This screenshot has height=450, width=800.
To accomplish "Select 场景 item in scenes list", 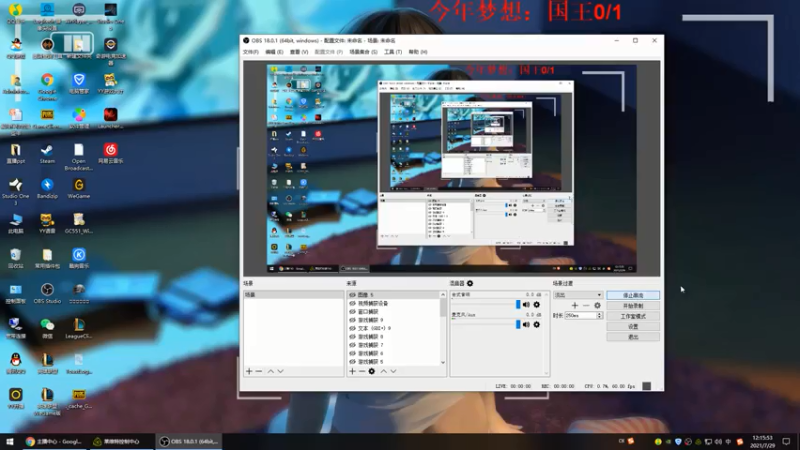I will coord(294,295).
